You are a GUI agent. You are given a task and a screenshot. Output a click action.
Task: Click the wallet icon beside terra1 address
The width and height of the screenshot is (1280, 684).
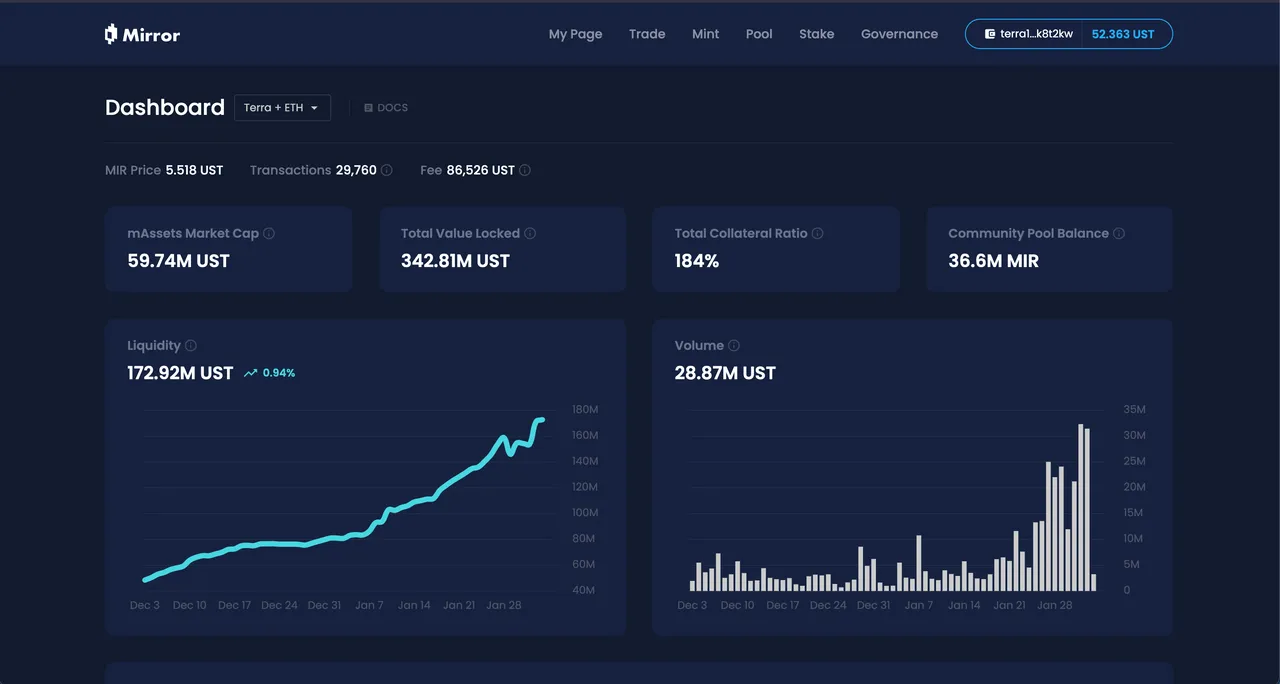(x=990, y=34)
